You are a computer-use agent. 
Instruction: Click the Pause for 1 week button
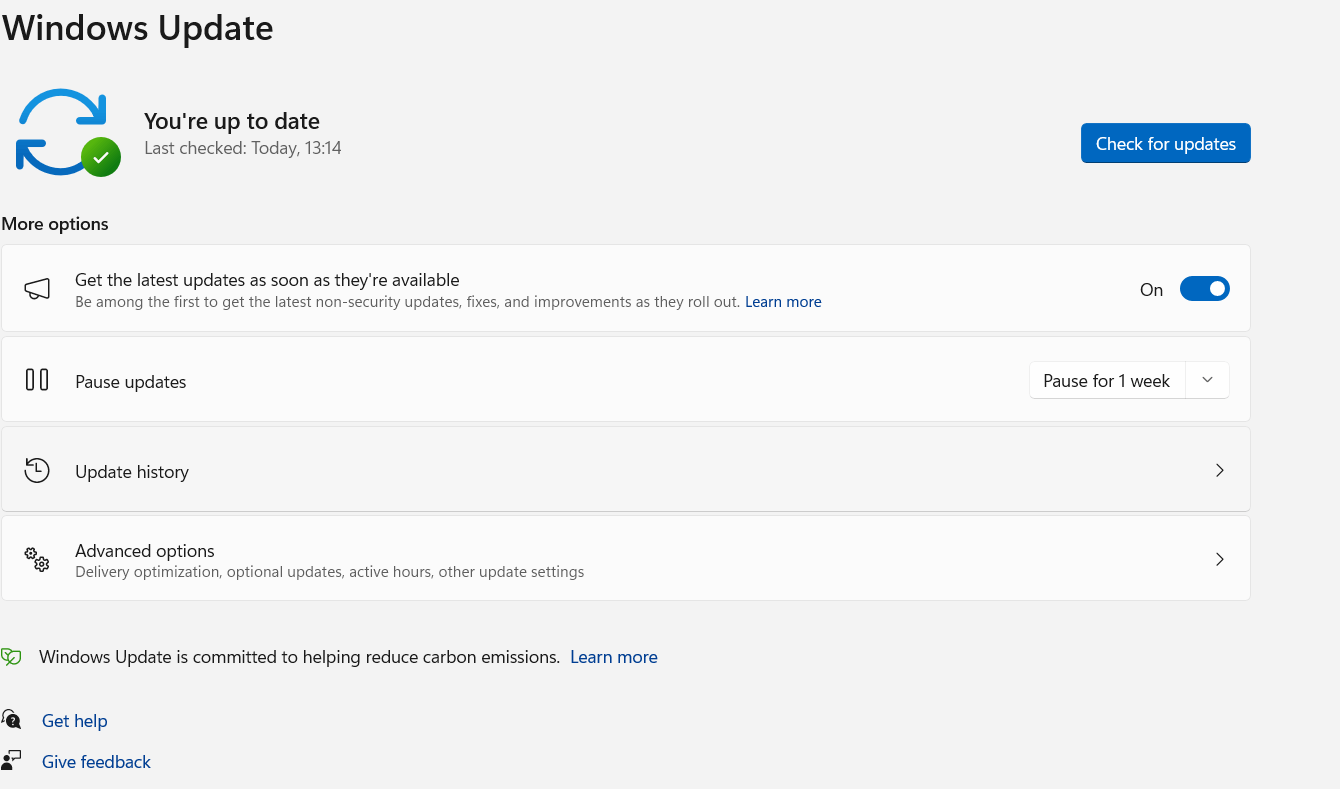click(x=1107, y=380)
